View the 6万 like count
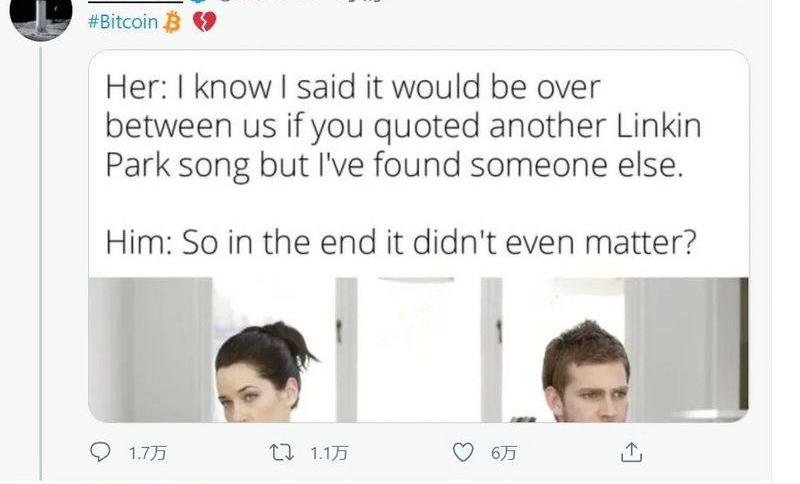This screenshot has height=484, width=800. pos(504,453)
